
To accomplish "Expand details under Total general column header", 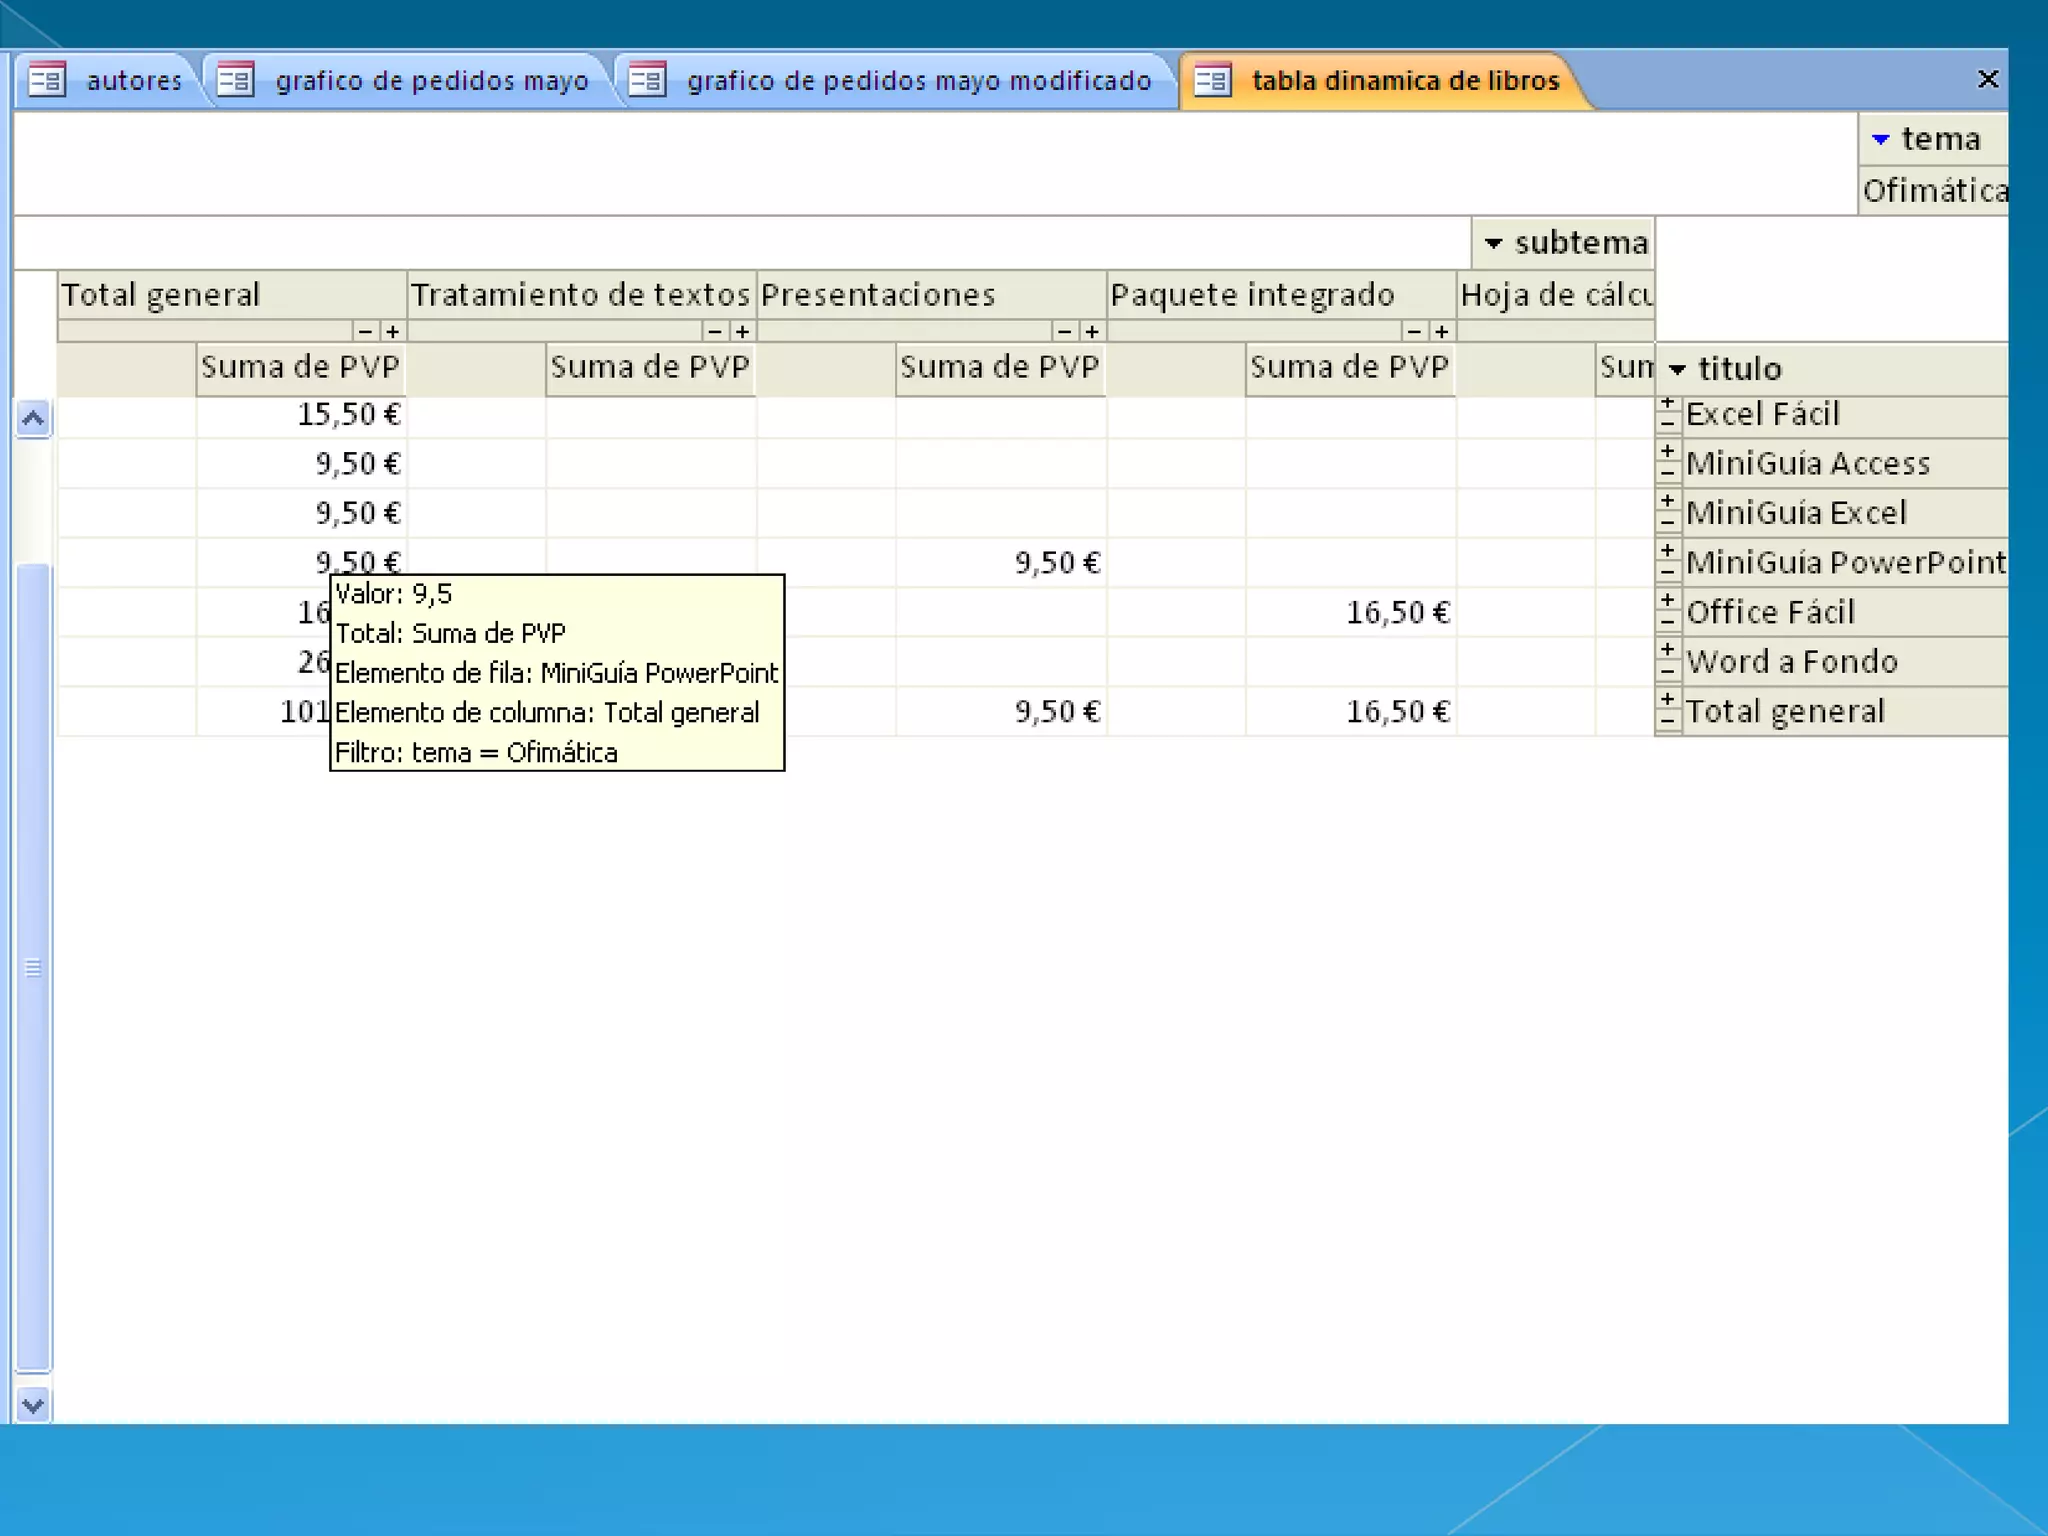I will (393, 331).
